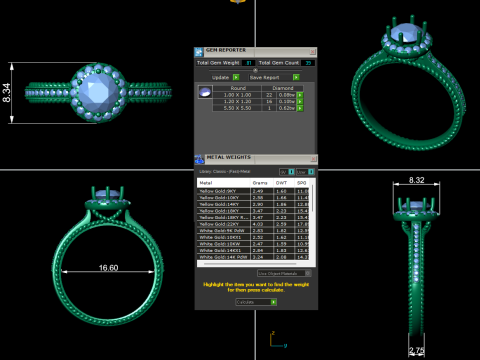Click the green Save Report arrow
This screenshot has width=480, height=360.
click(x=296, y=77)
